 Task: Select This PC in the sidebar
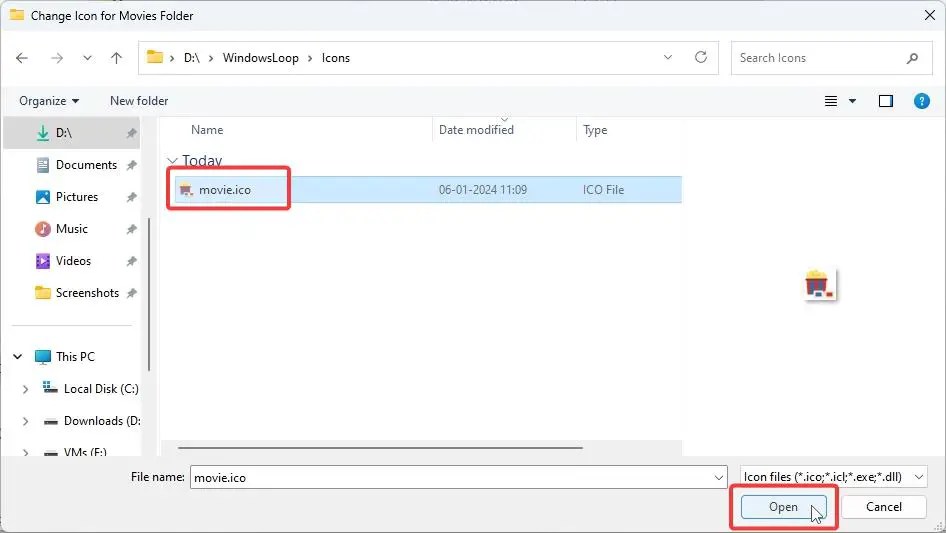pos(75,357)
